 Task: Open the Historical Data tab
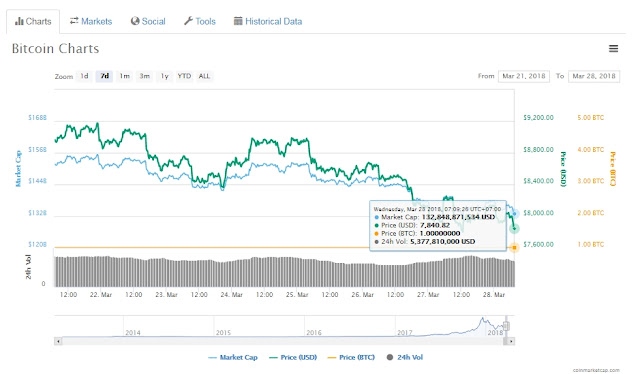pyautogui.click(x=268, y=21)
